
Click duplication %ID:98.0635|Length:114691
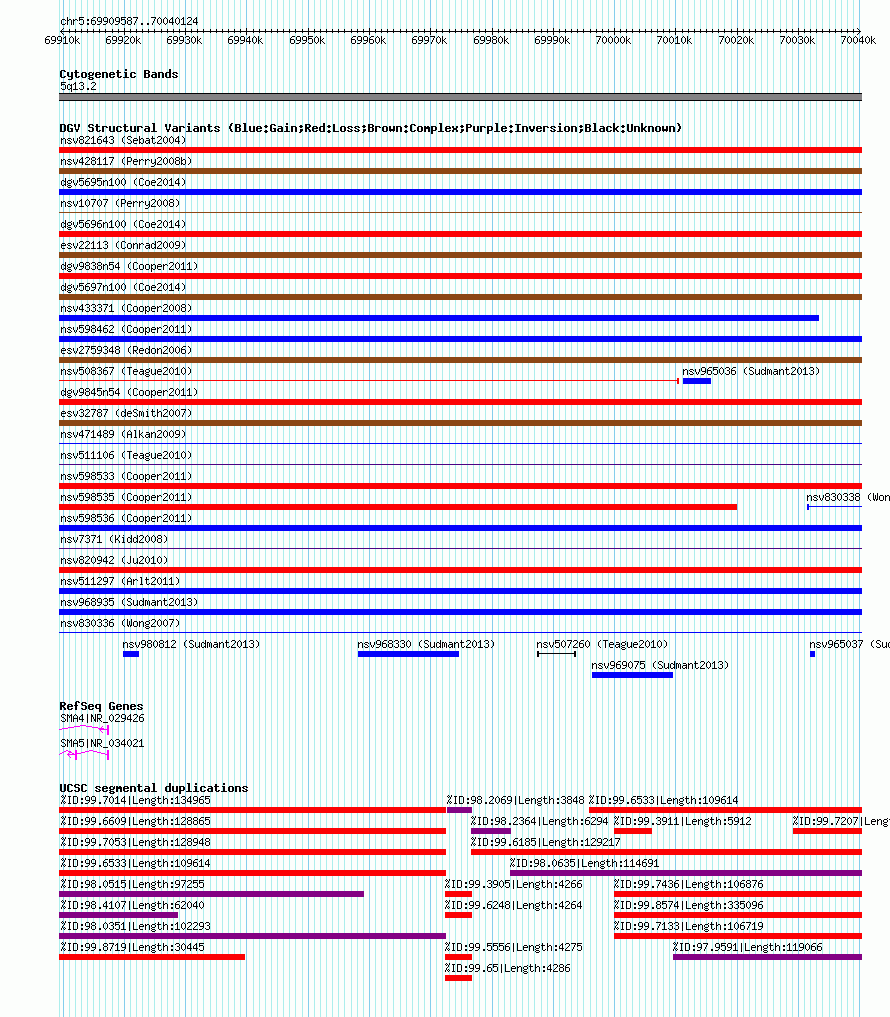(686, 873)
